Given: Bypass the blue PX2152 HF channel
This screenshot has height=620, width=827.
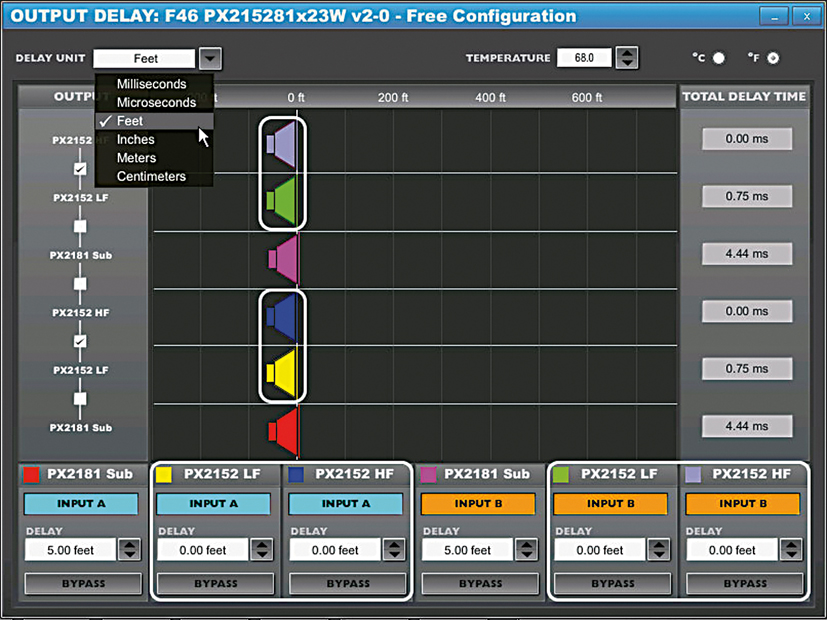Looking at the screenshot, I should tap(348, 584).
